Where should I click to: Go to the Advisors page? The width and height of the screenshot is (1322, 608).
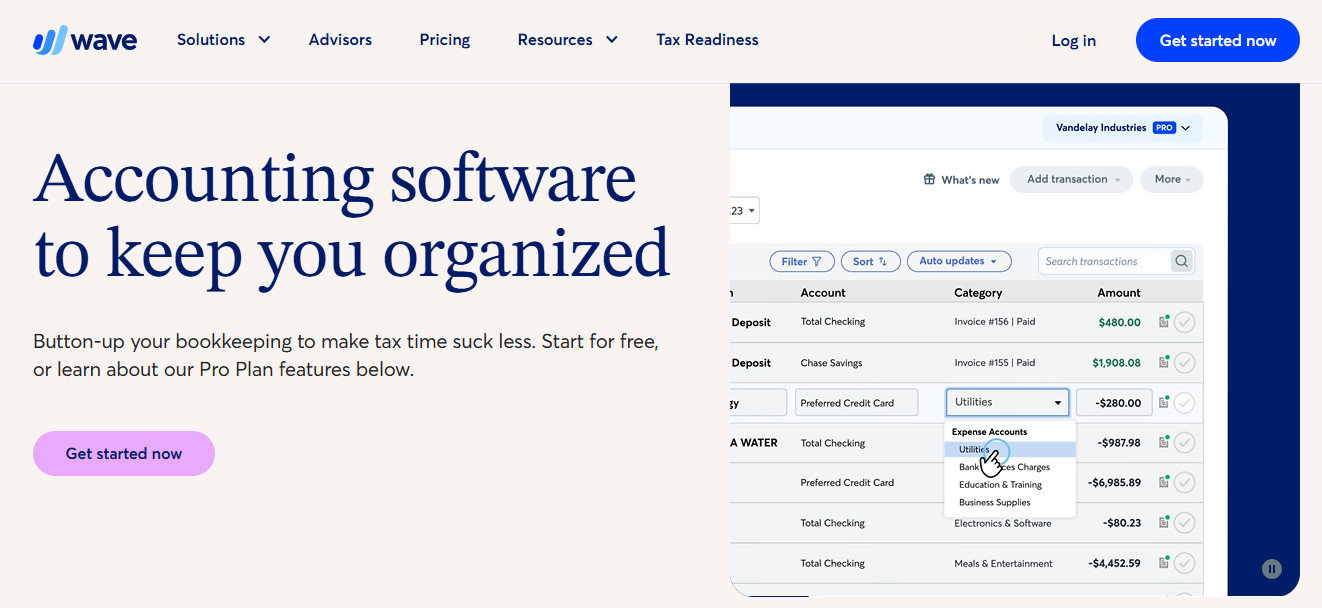click(x=340, y=40)
